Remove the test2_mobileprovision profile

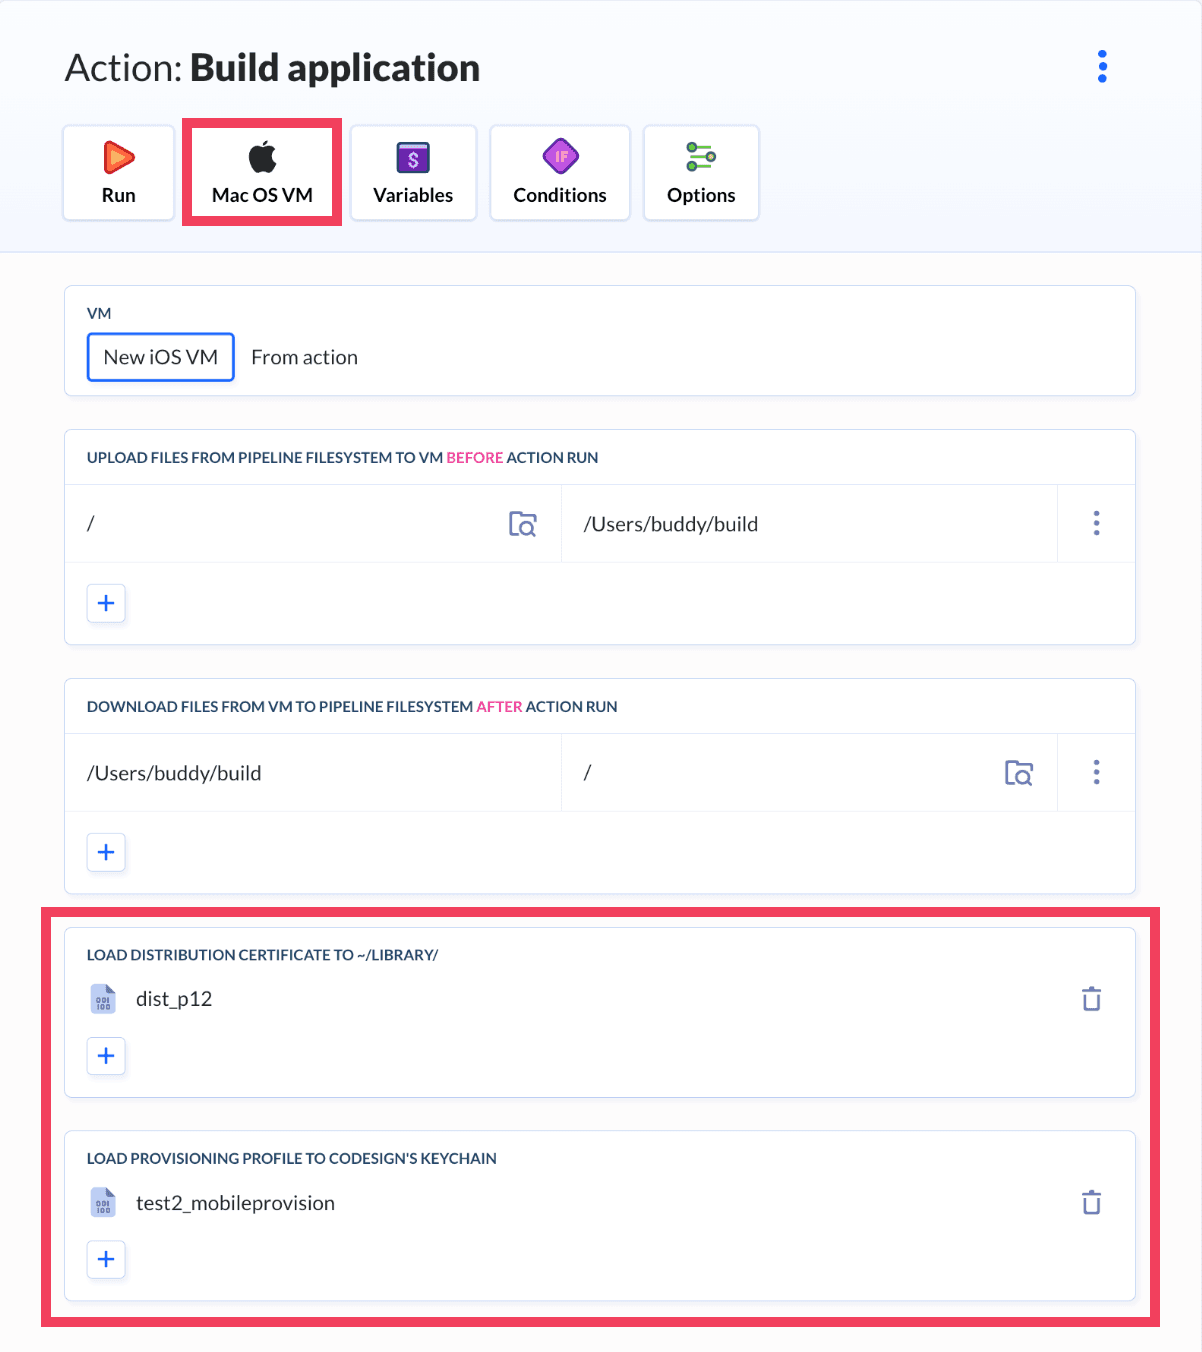point(1091,1203)
